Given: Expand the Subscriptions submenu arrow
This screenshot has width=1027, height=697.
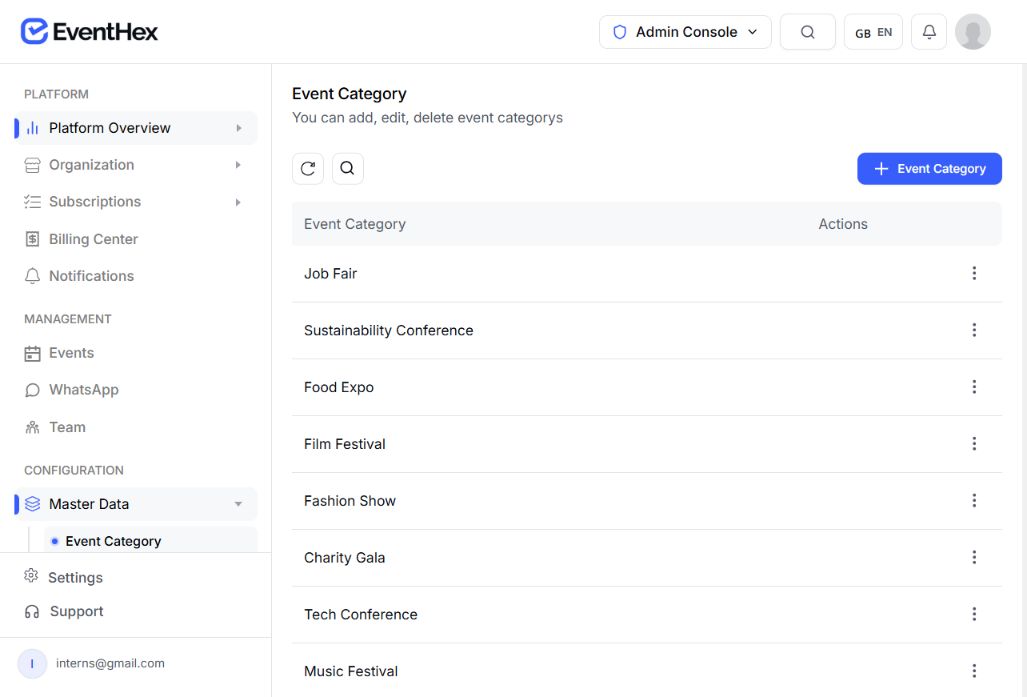Looking at the screenshot, I should tap(238, 202).
